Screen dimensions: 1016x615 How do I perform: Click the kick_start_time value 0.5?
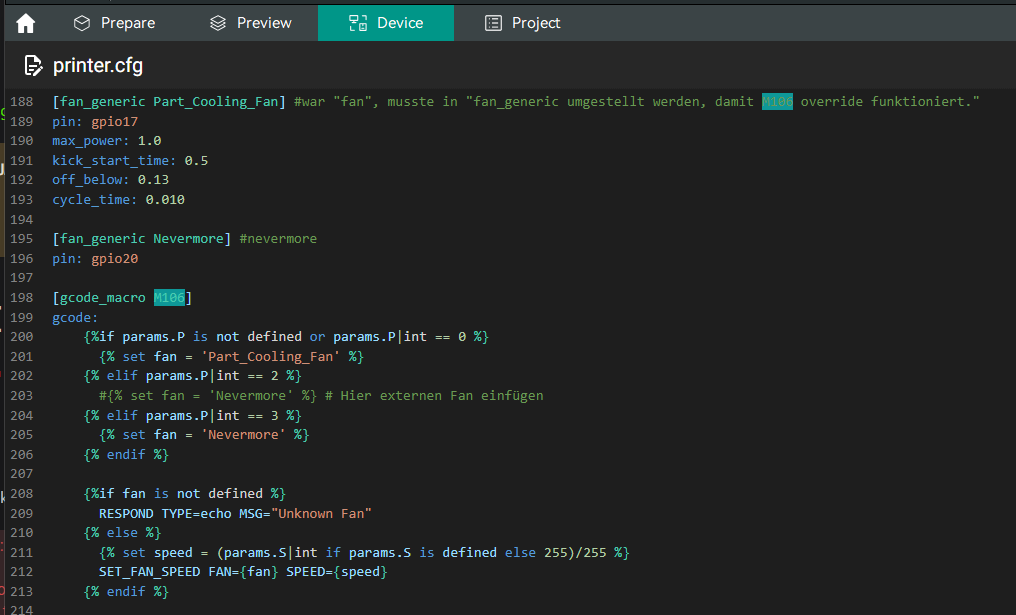pos(196,161)
